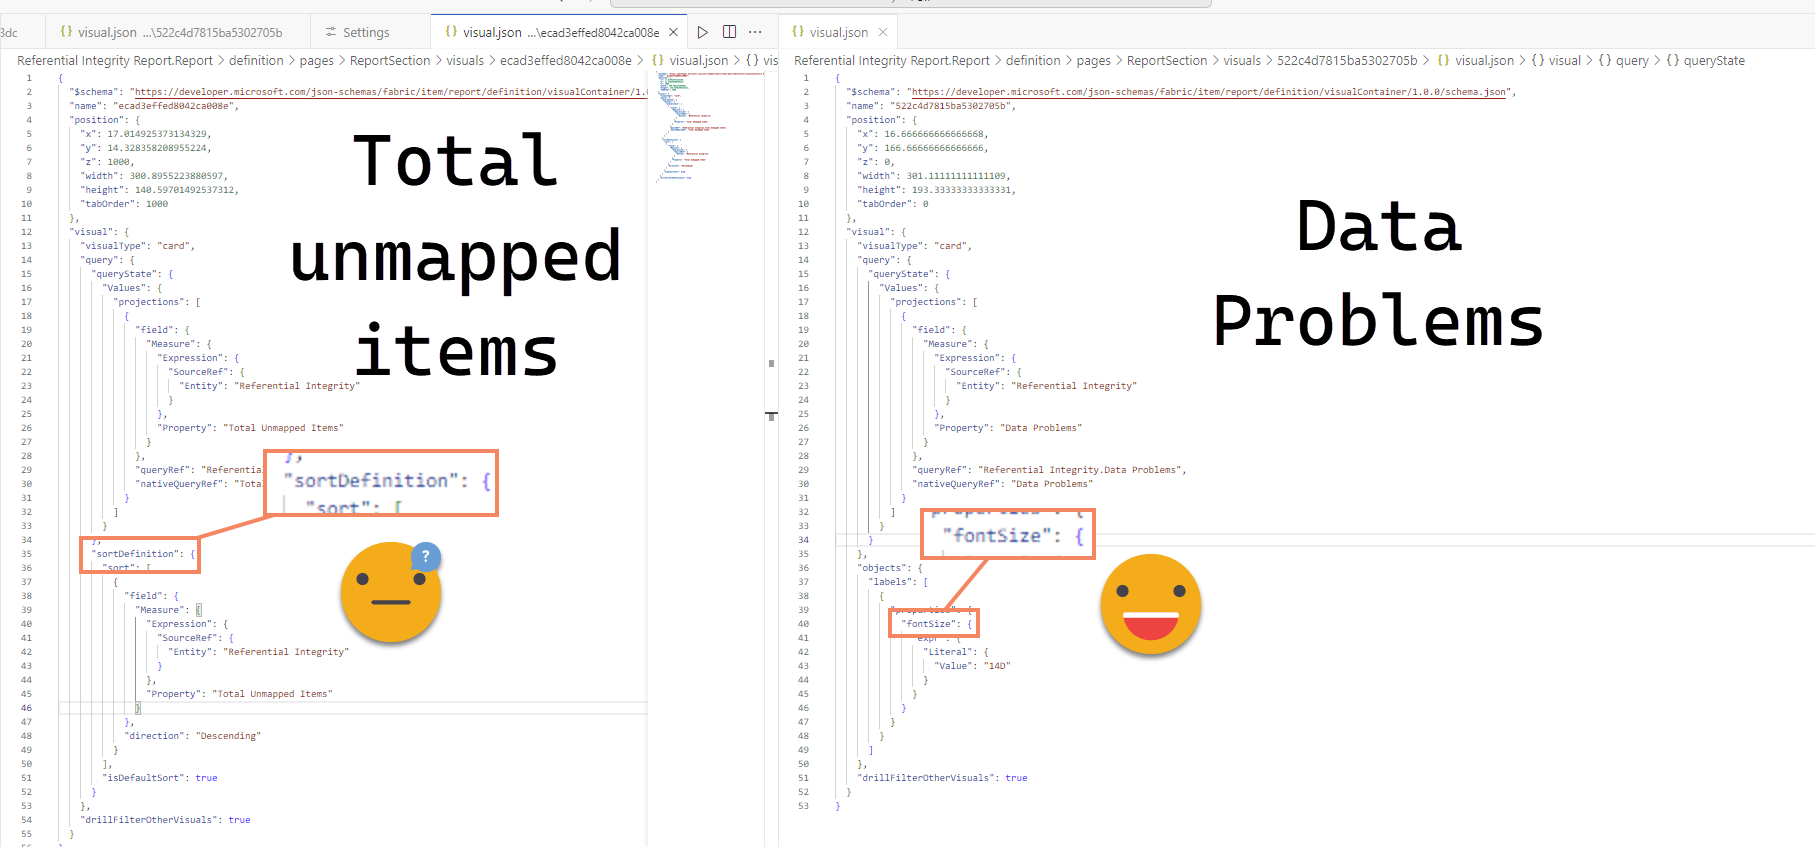Follow the $schema URL in the left editor
This screenshot has width=1815, height=847.
point(390,92)
